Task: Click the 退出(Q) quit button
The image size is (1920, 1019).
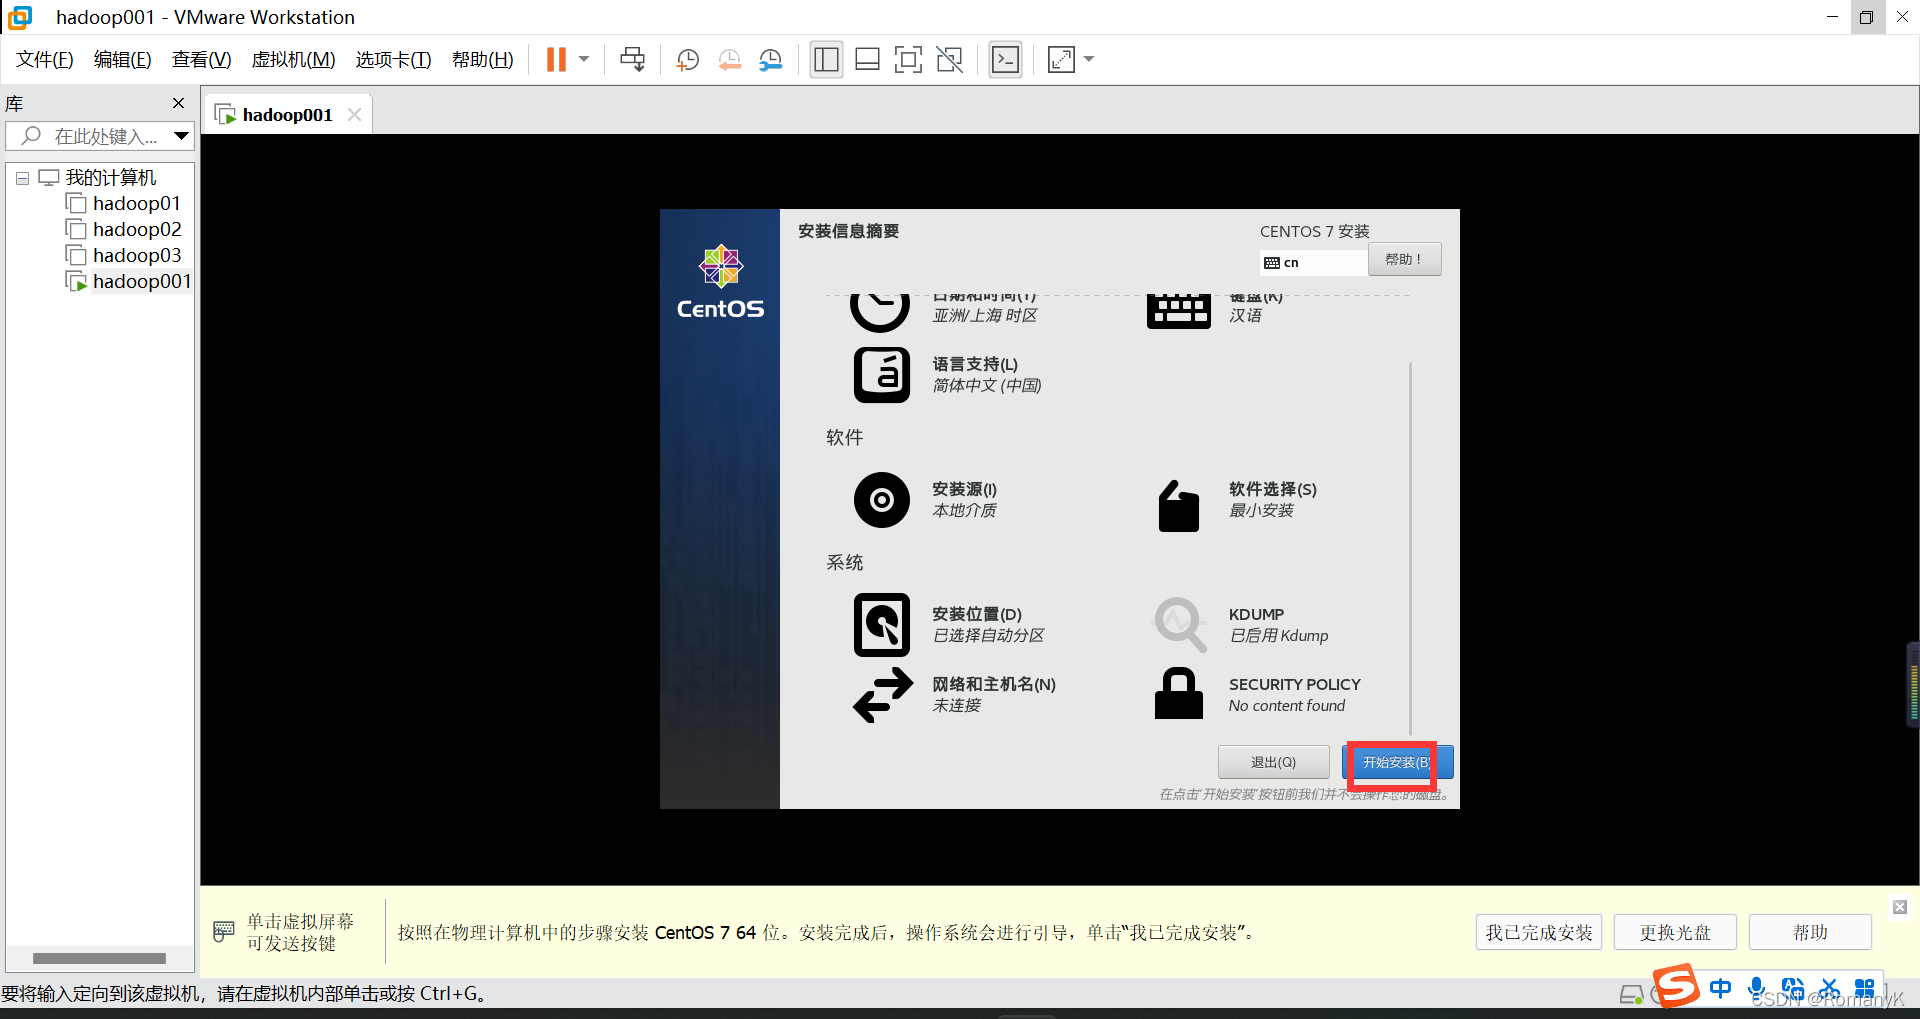Action: [1273, 762]
